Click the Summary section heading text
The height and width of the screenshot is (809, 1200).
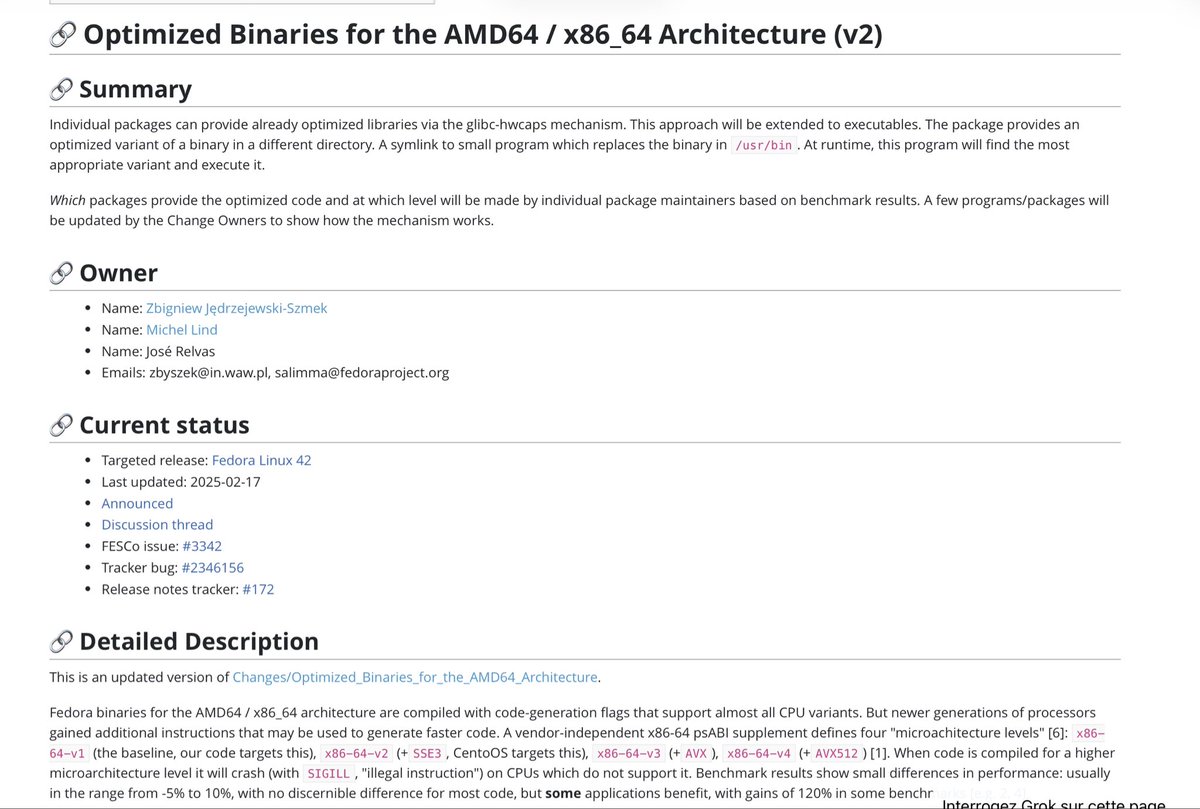(x=135, y=89)
